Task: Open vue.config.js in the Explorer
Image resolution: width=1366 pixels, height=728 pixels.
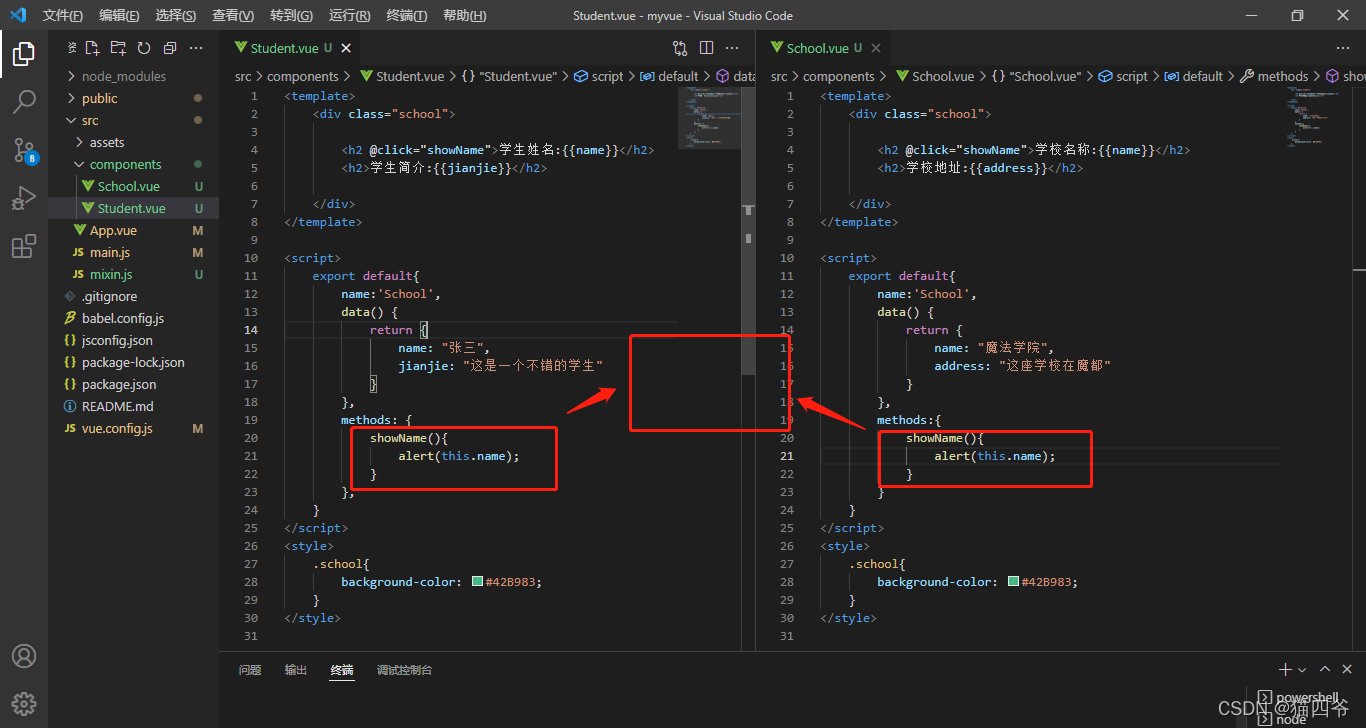Action: [133, 428]
